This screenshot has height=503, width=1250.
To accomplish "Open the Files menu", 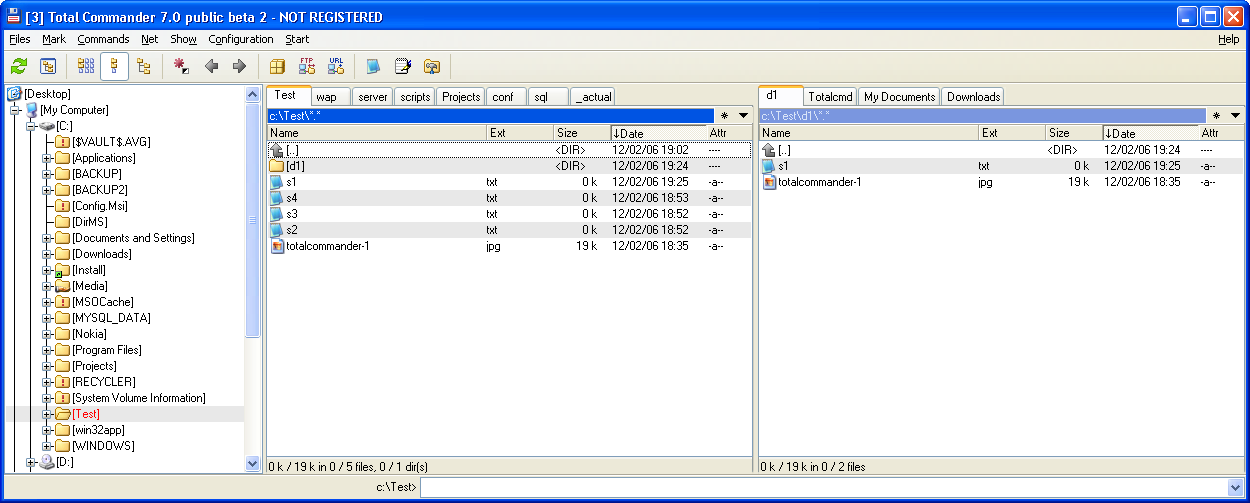I will click(20, 40).
